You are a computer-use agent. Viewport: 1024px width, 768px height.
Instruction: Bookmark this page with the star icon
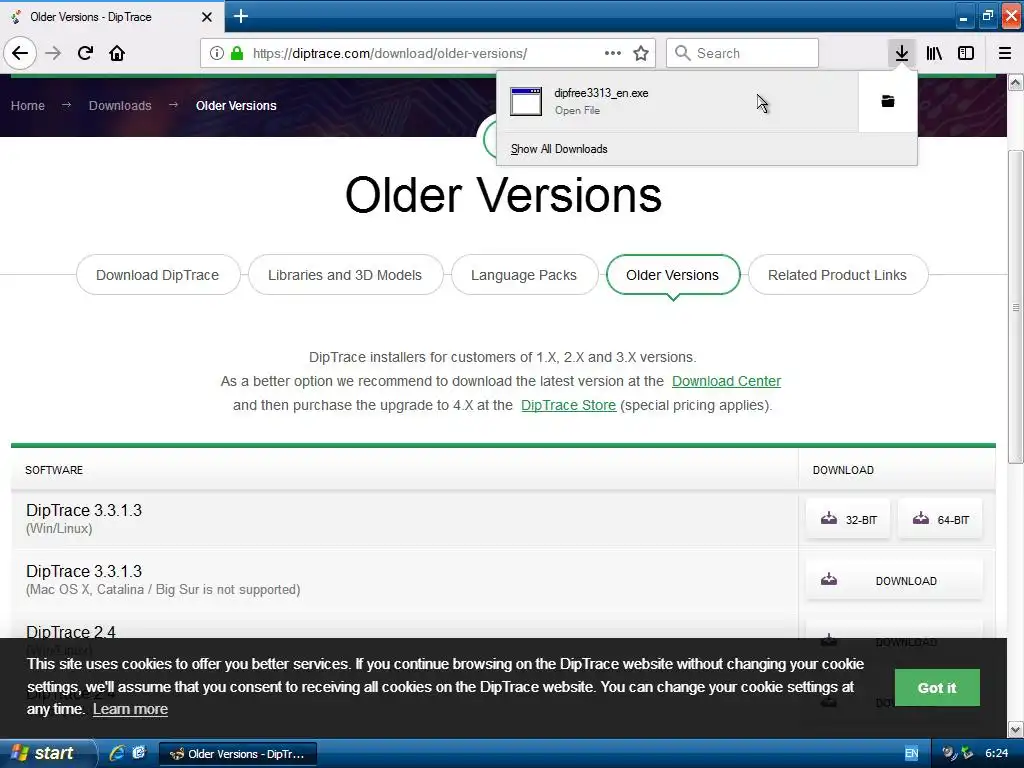[x=641, y=53]
